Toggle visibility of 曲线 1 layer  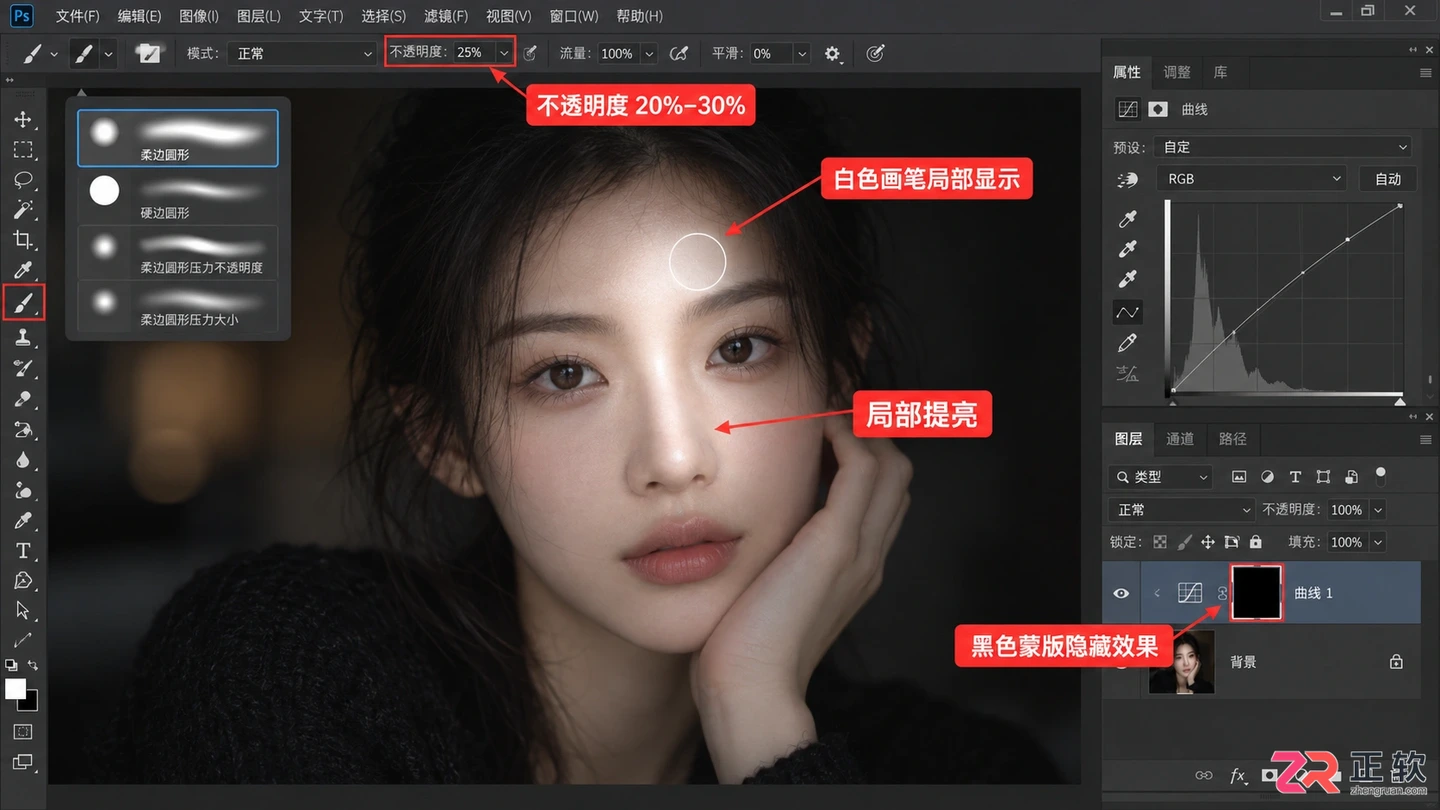pyautogui.click(x=1121, y=593)
